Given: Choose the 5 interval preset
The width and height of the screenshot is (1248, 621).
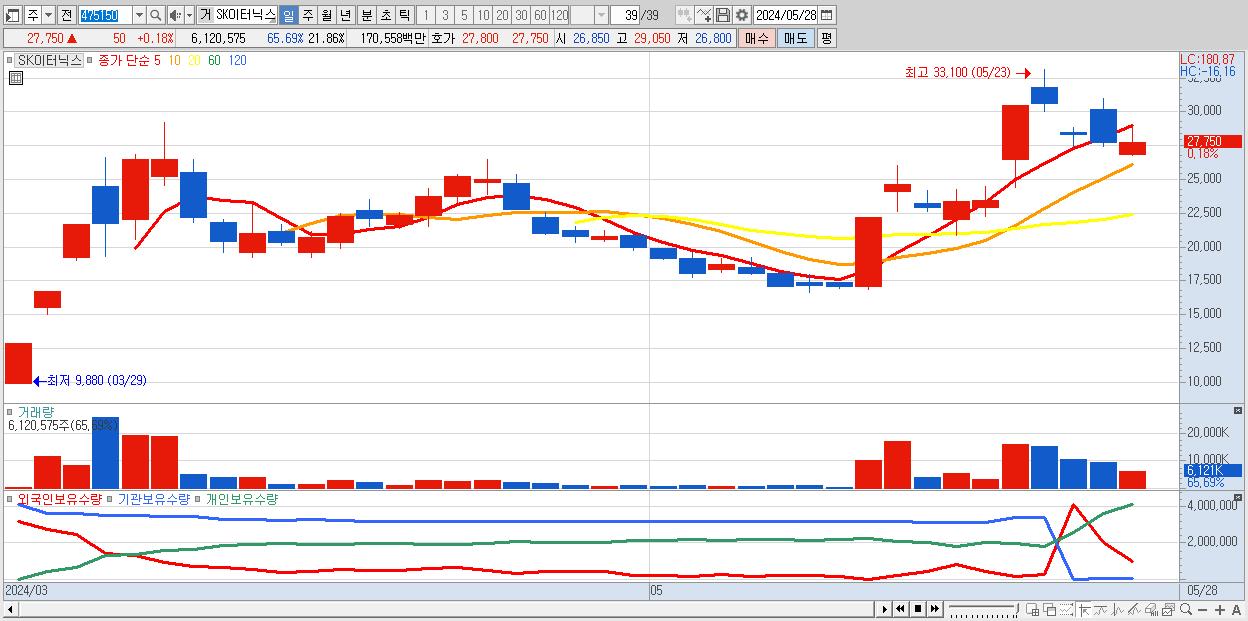Looking at the screenshot, I should 464,15.
